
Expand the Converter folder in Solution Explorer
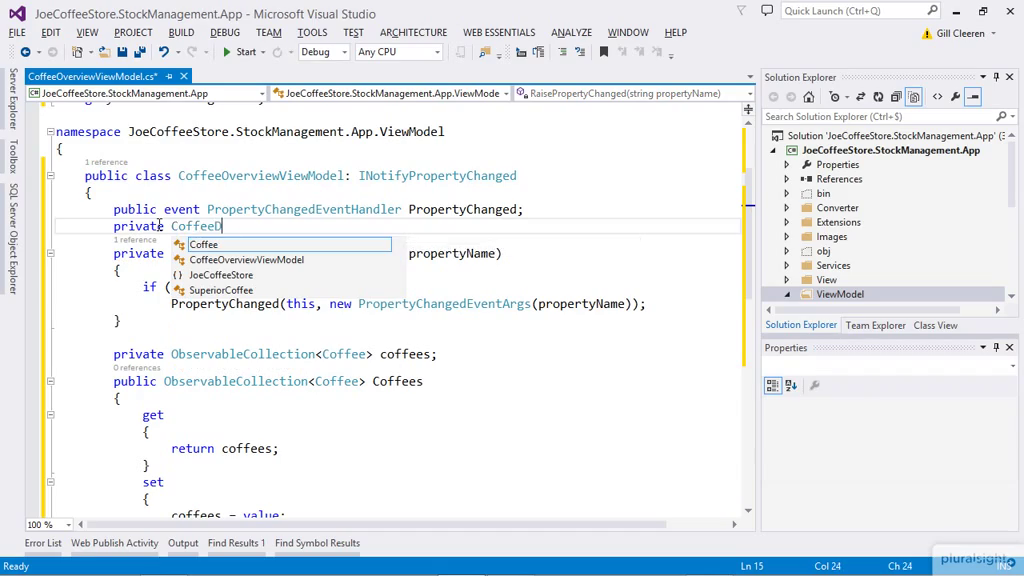(787, 208)
